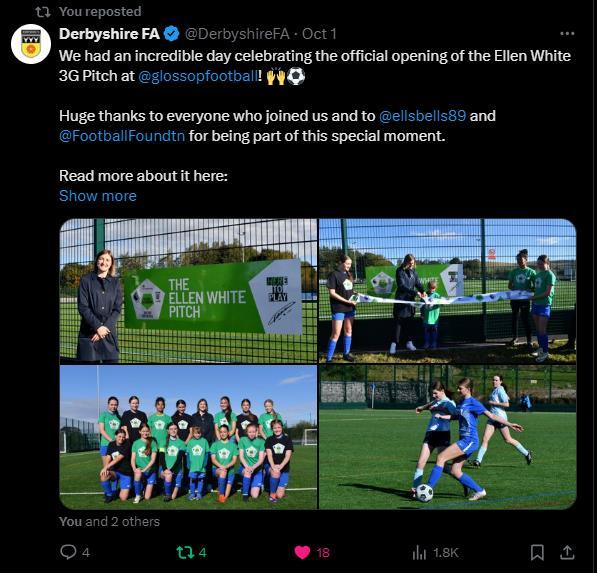Open the three-dot more options menu
Viewport: 597px width, 573px height.
[567, 34]
